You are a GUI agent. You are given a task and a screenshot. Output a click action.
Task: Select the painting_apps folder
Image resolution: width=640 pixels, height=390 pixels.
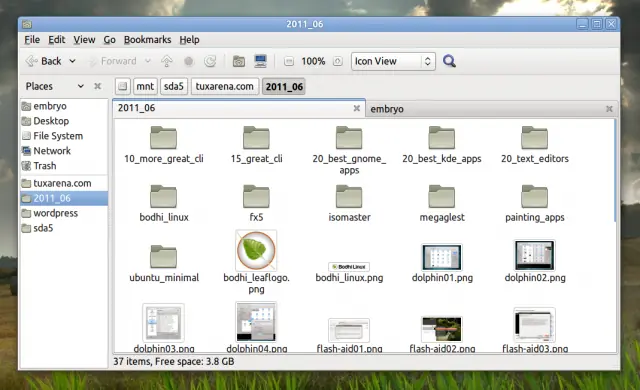535,203
